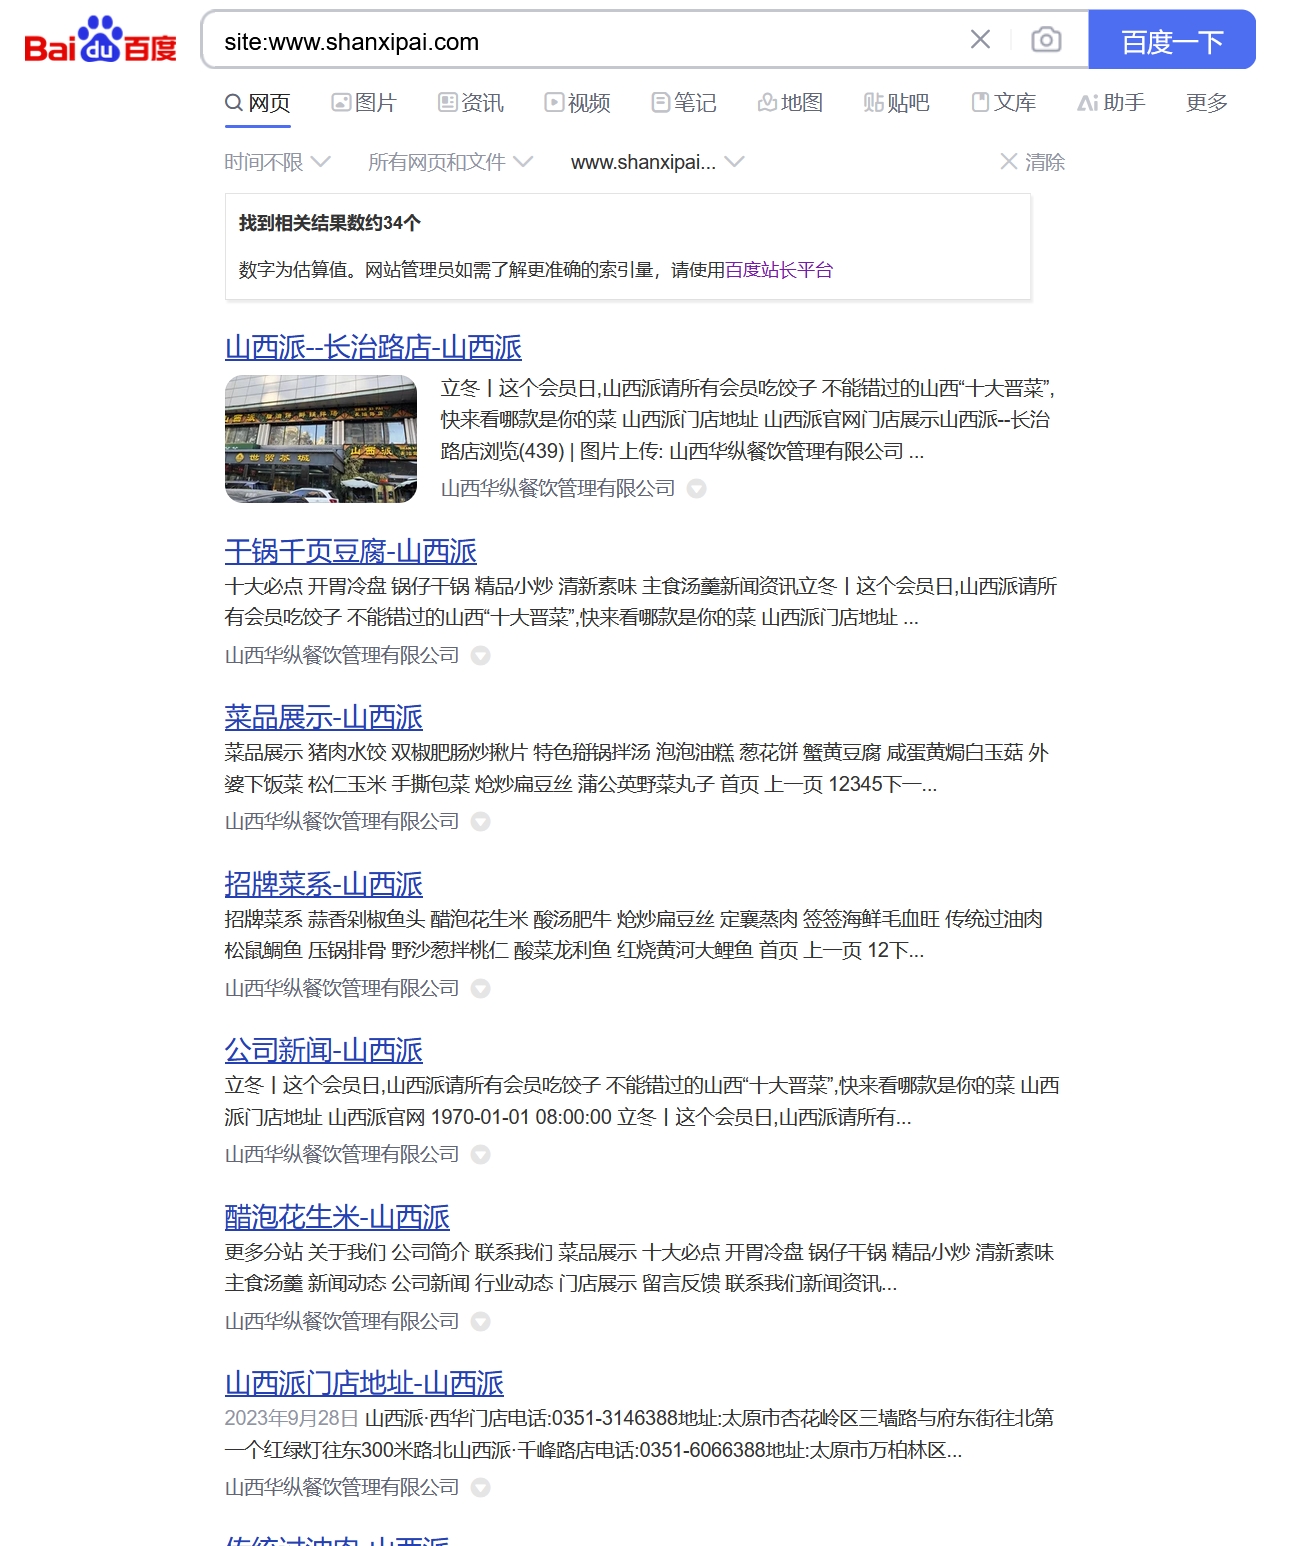This screenshot has width=1302, height=1546.
Task: Open 贴吧 via its icon
Action: tap(871, 103)
